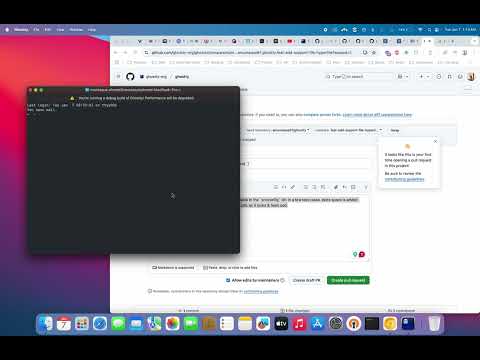Open Music app from the Dock
480x360 pixels.
point(299,323)
